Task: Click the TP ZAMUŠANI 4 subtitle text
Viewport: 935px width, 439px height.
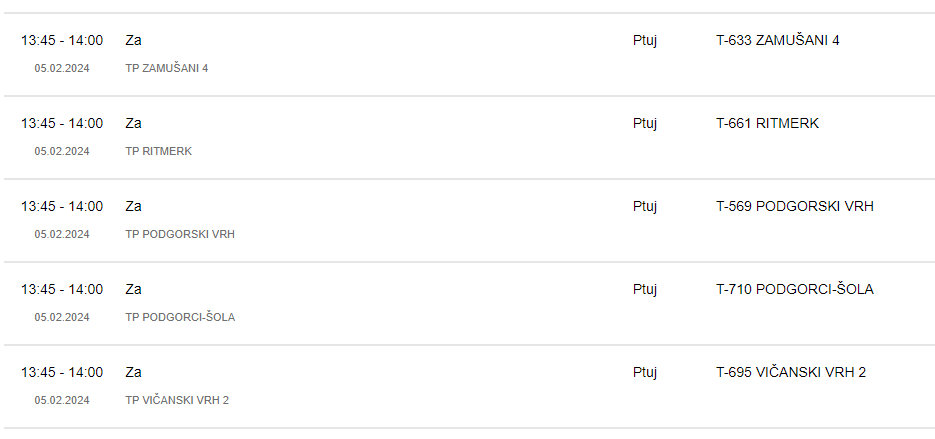Action: [166, 68]
